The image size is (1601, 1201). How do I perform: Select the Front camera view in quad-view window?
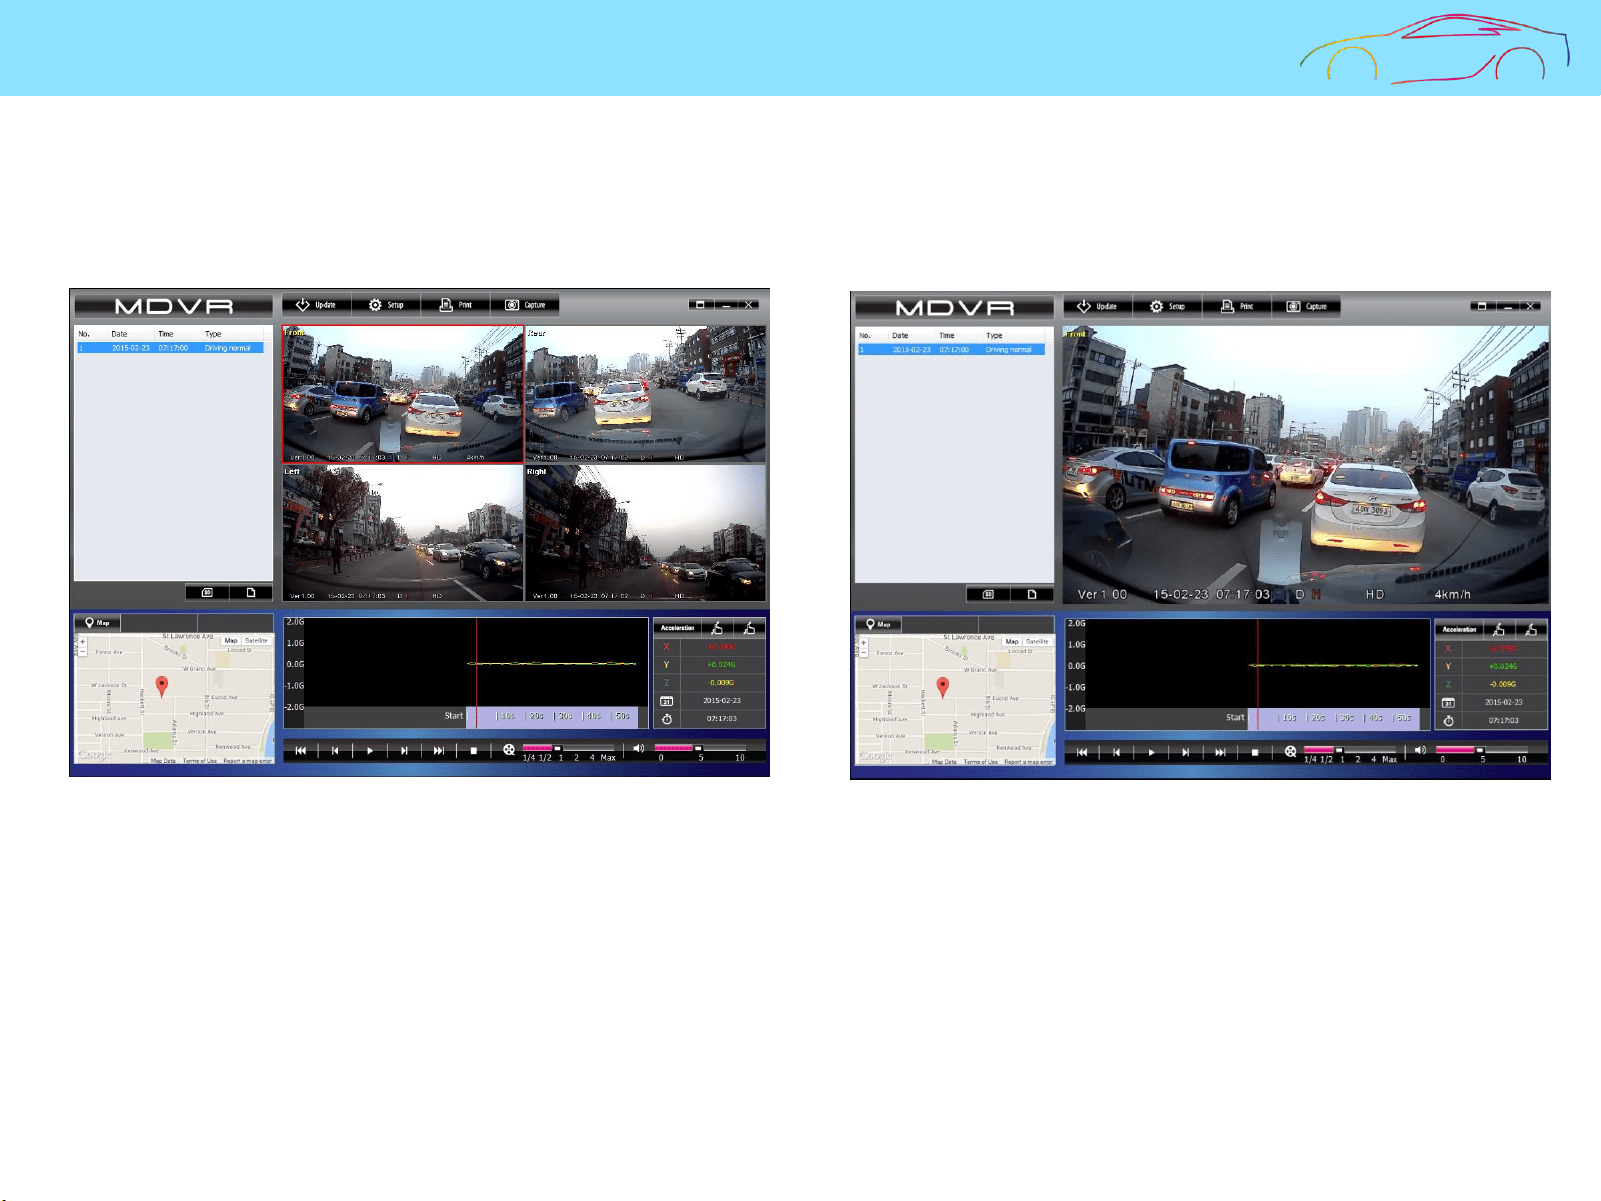pos(403,394)
